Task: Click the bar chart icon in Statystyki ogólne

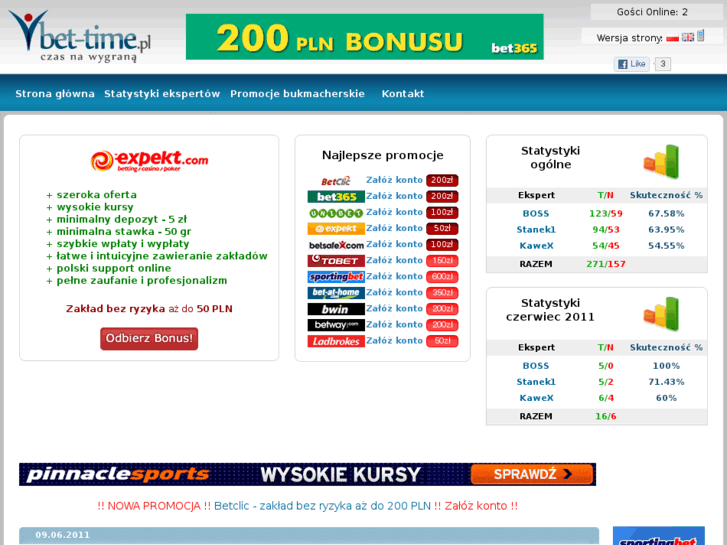Action: pos(662,161)
